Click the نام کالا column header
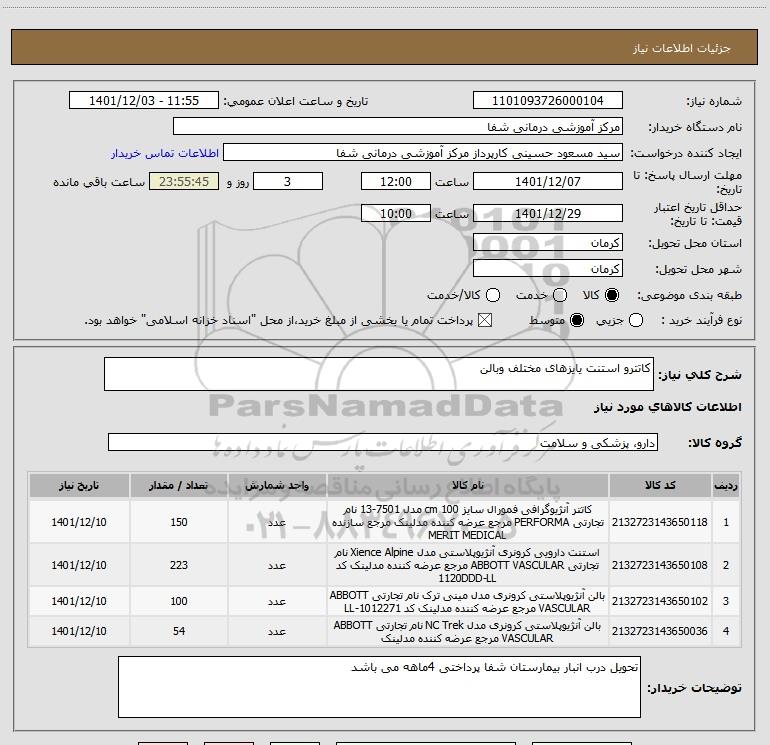 pyautogui.click(x=468, y=485)
